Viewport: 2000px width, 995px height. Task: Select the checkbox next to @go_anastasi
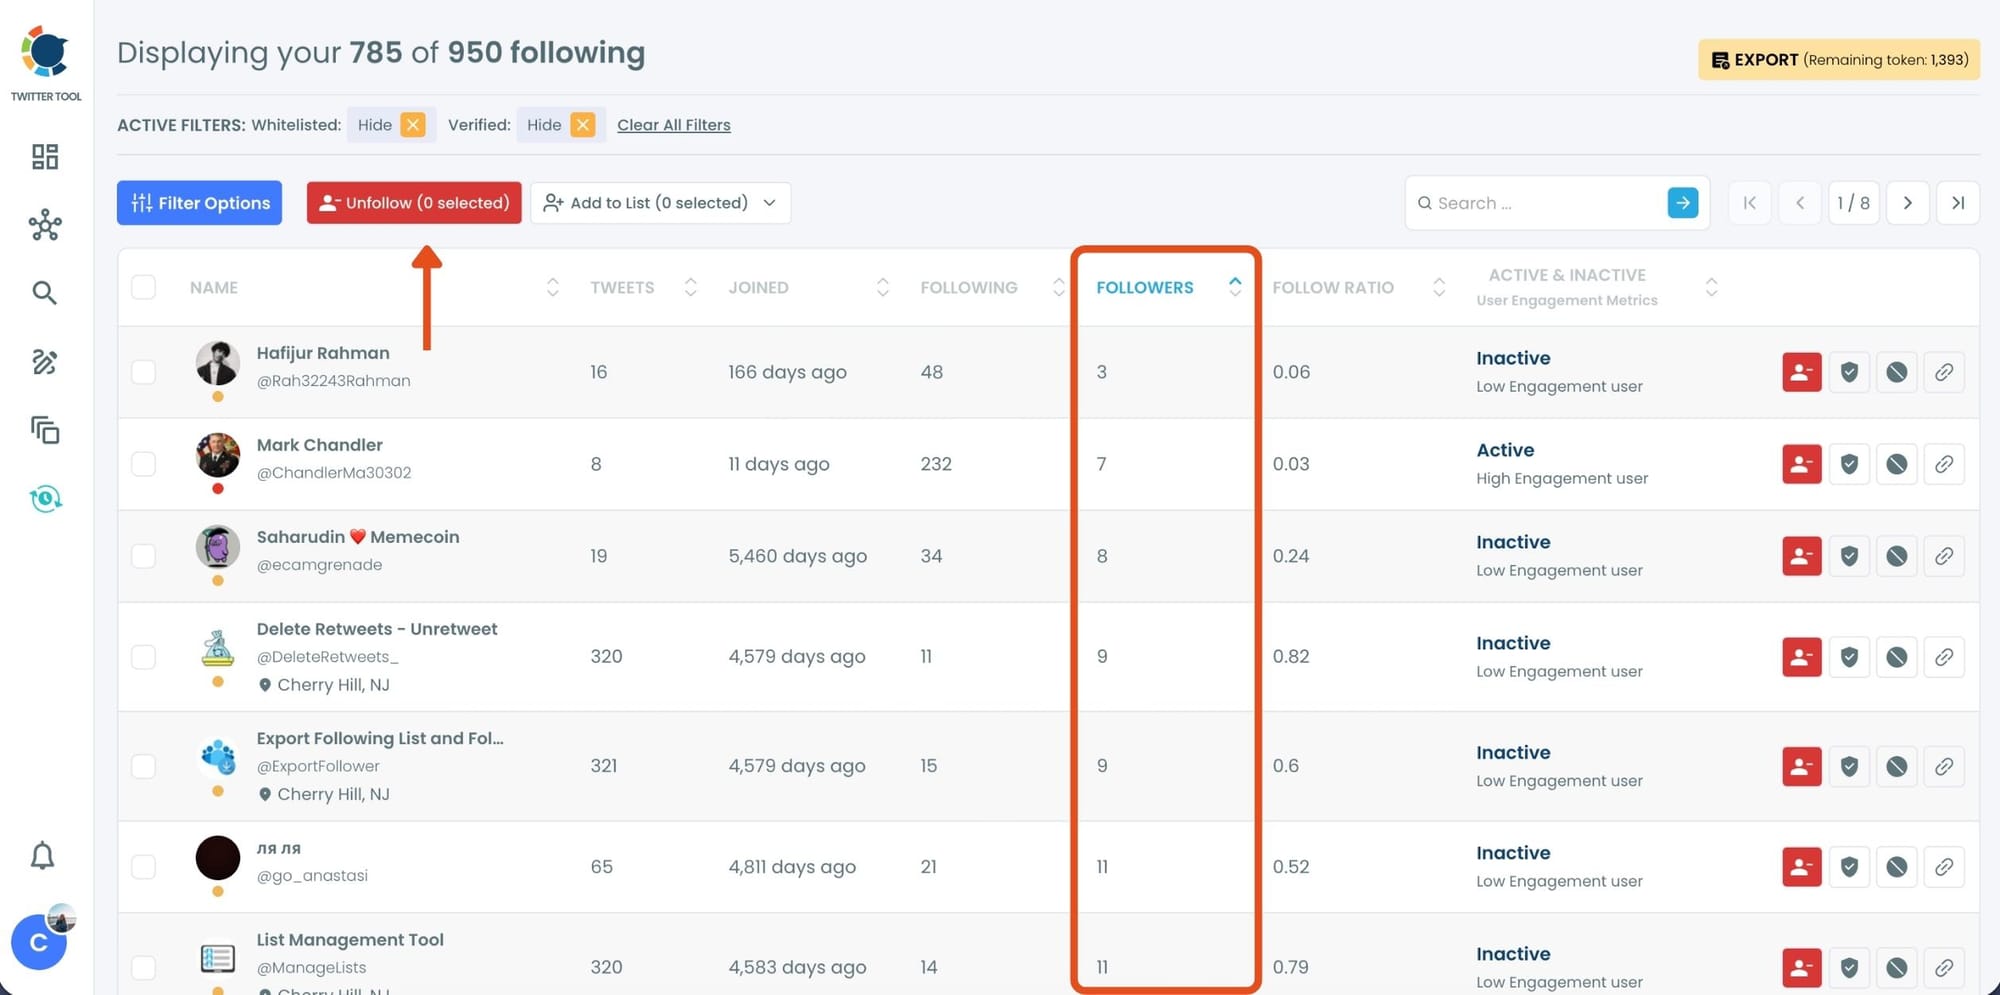point(143,867)
